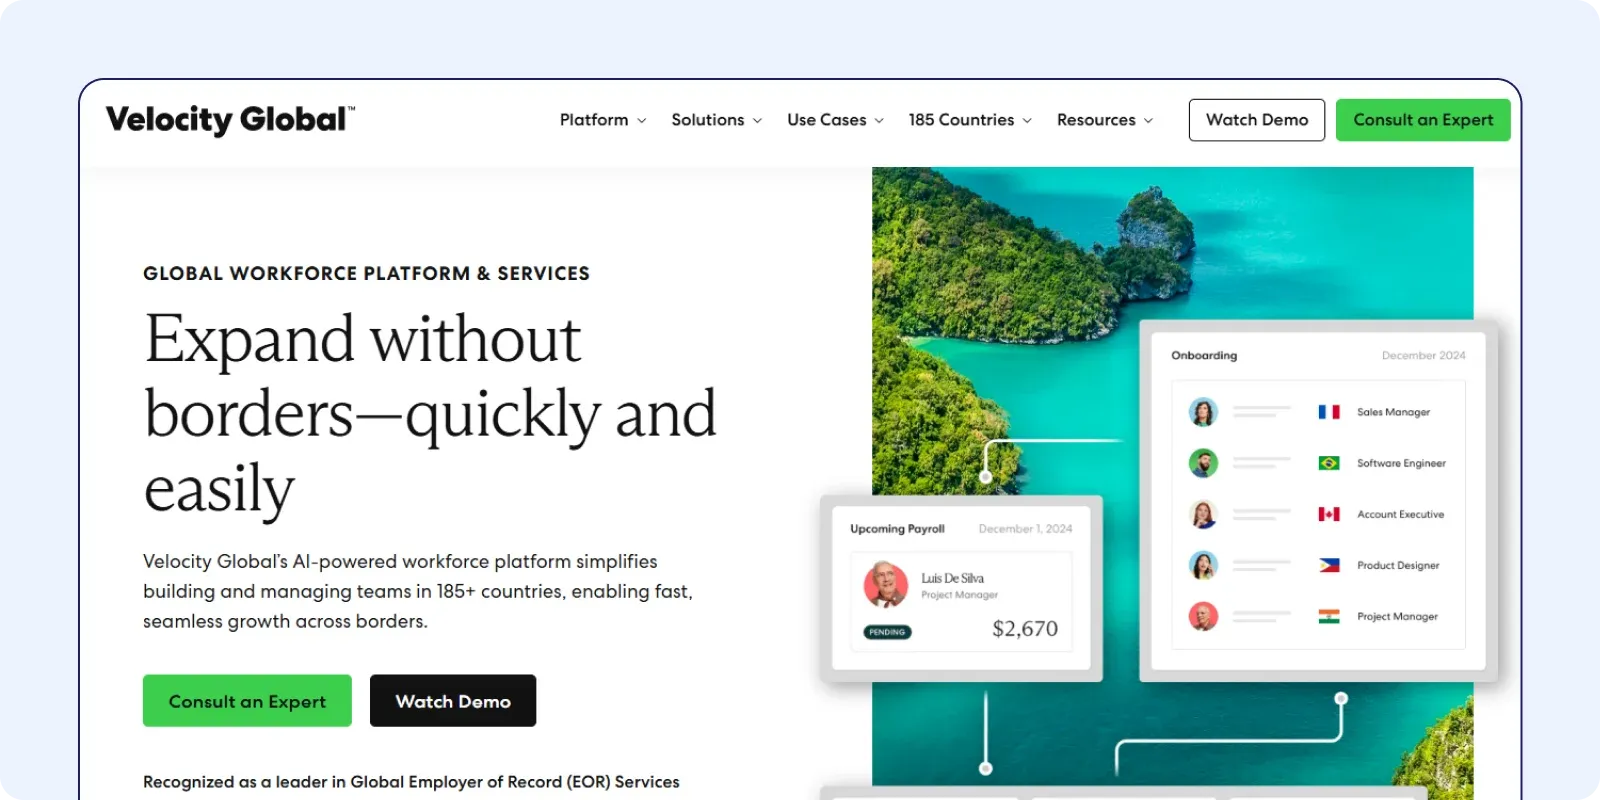Click black Watch Demo hero button

(453, 701)
